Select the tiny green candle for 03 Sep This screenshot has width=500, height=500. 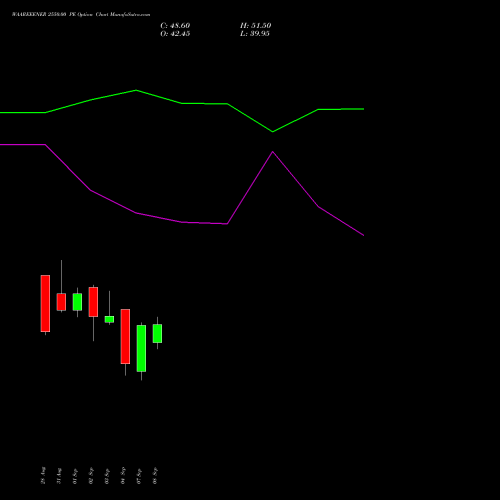pos(109,319)
